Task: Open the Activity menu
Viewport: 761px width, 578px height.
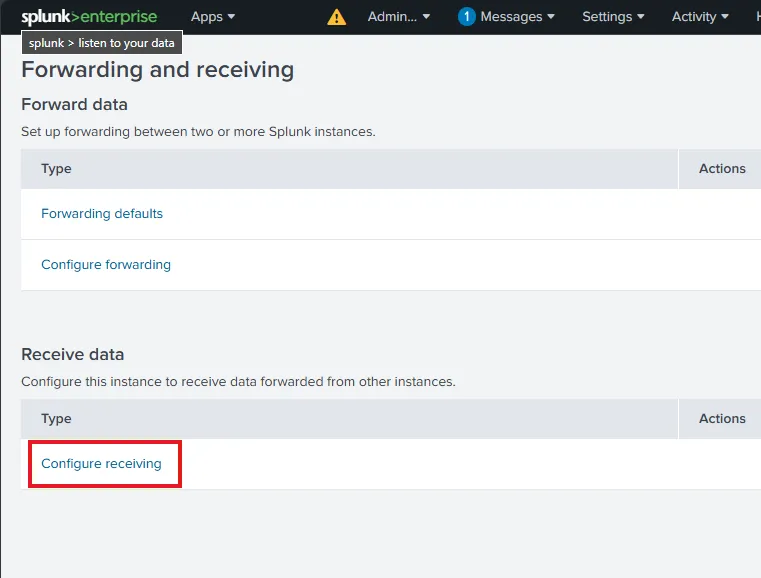Action: (x=700, y=17)
